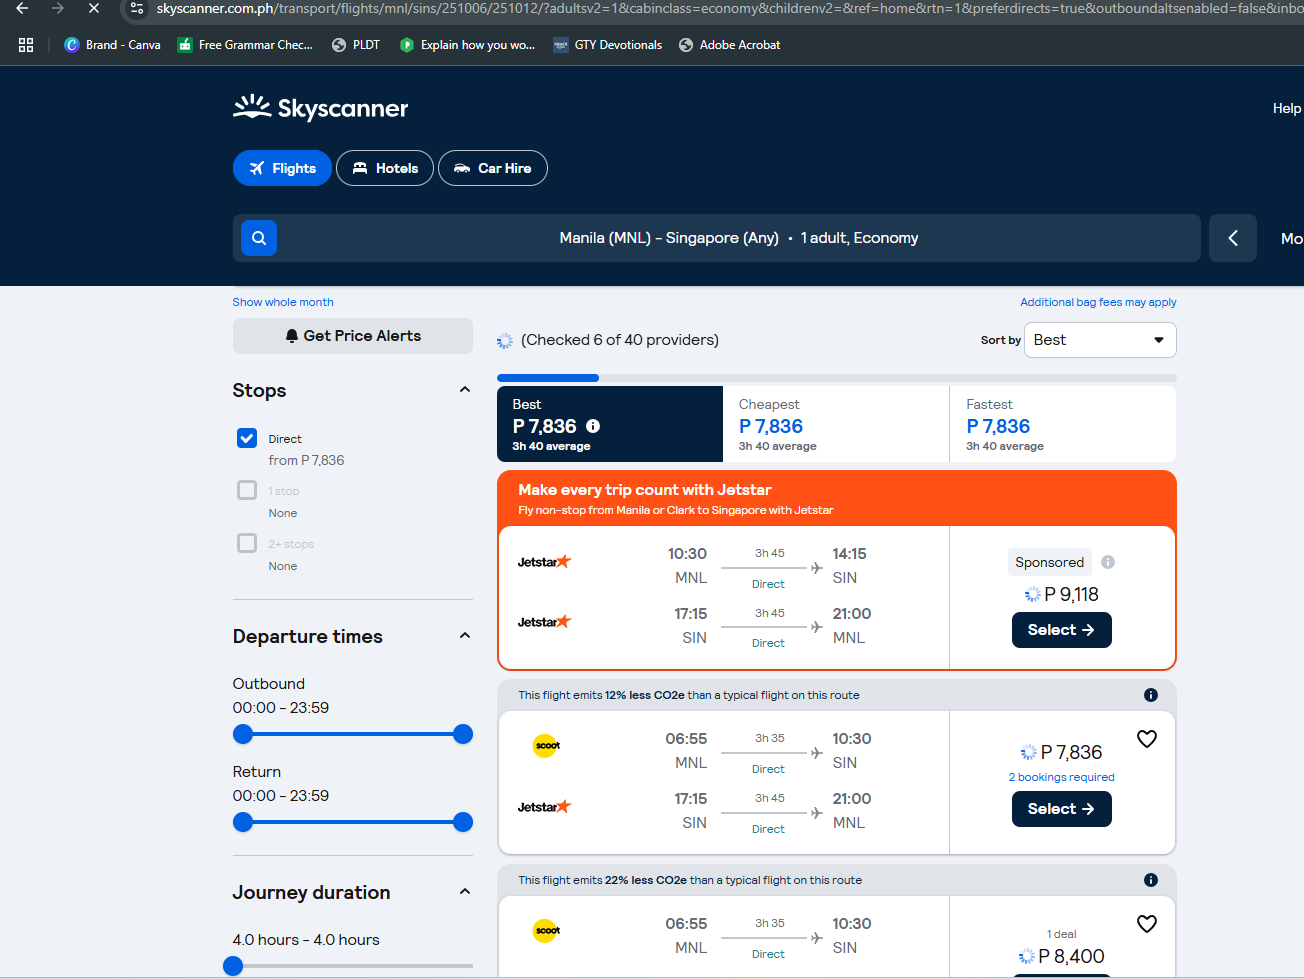Collapse the Stops filter section

click(465, 390)
